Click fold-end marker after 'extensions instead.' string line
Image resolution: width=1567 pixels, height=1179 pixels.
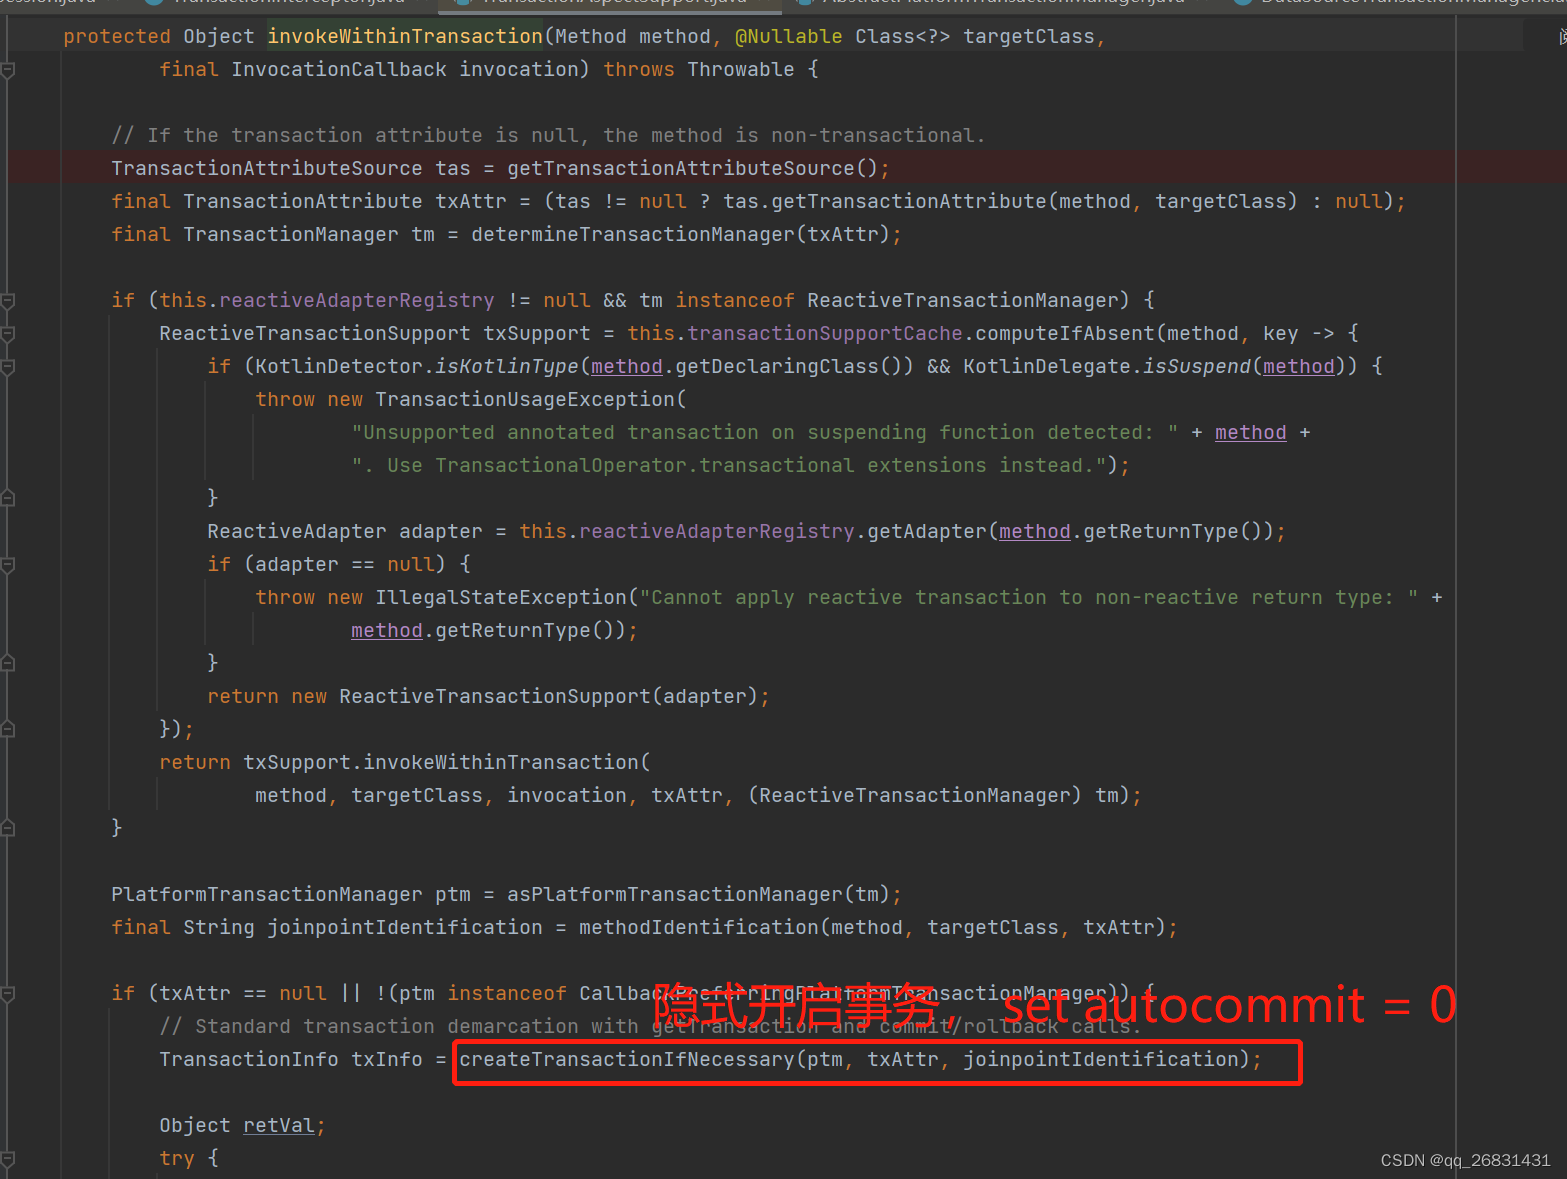[x=7, y=498]
